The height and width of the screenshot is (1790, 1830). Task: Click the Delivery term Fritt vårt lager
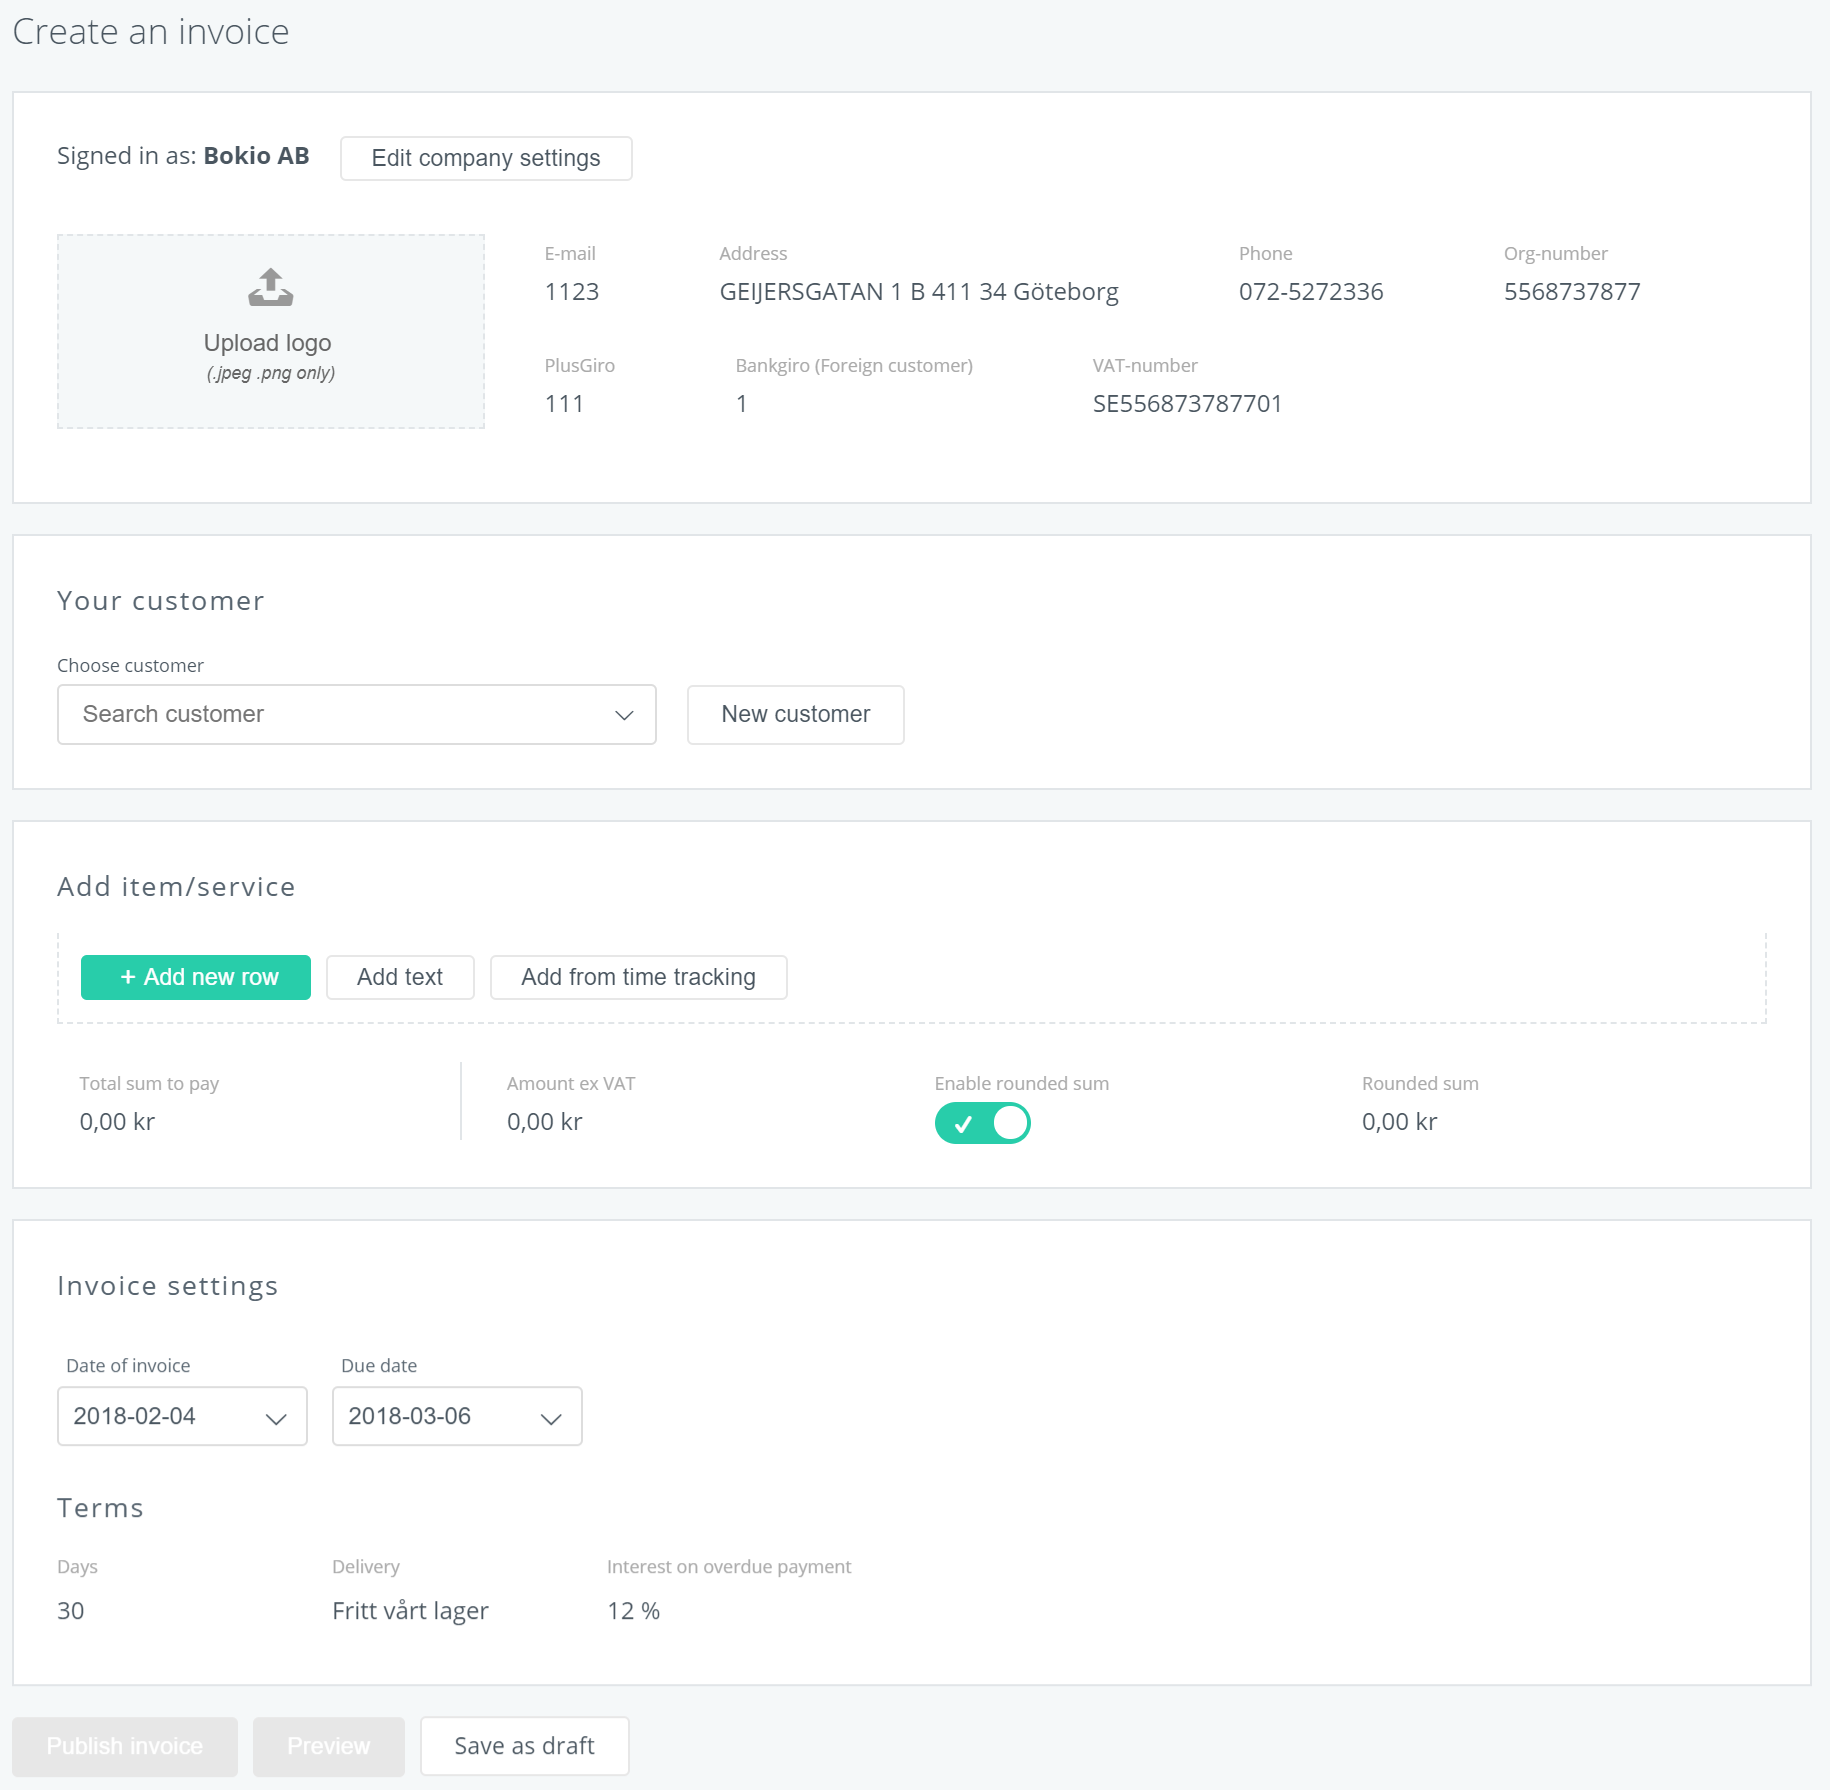pyautogui.click(x=410, y=1611)
